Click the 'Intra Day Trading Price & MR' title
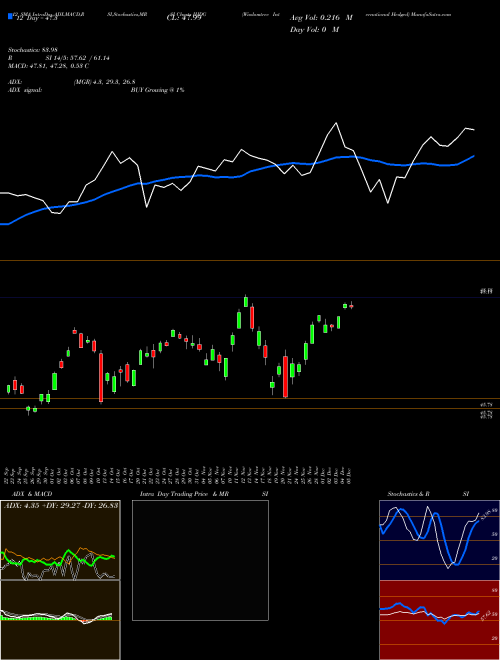Viewport: 500px width, 660px height. [x=184, y=494]
